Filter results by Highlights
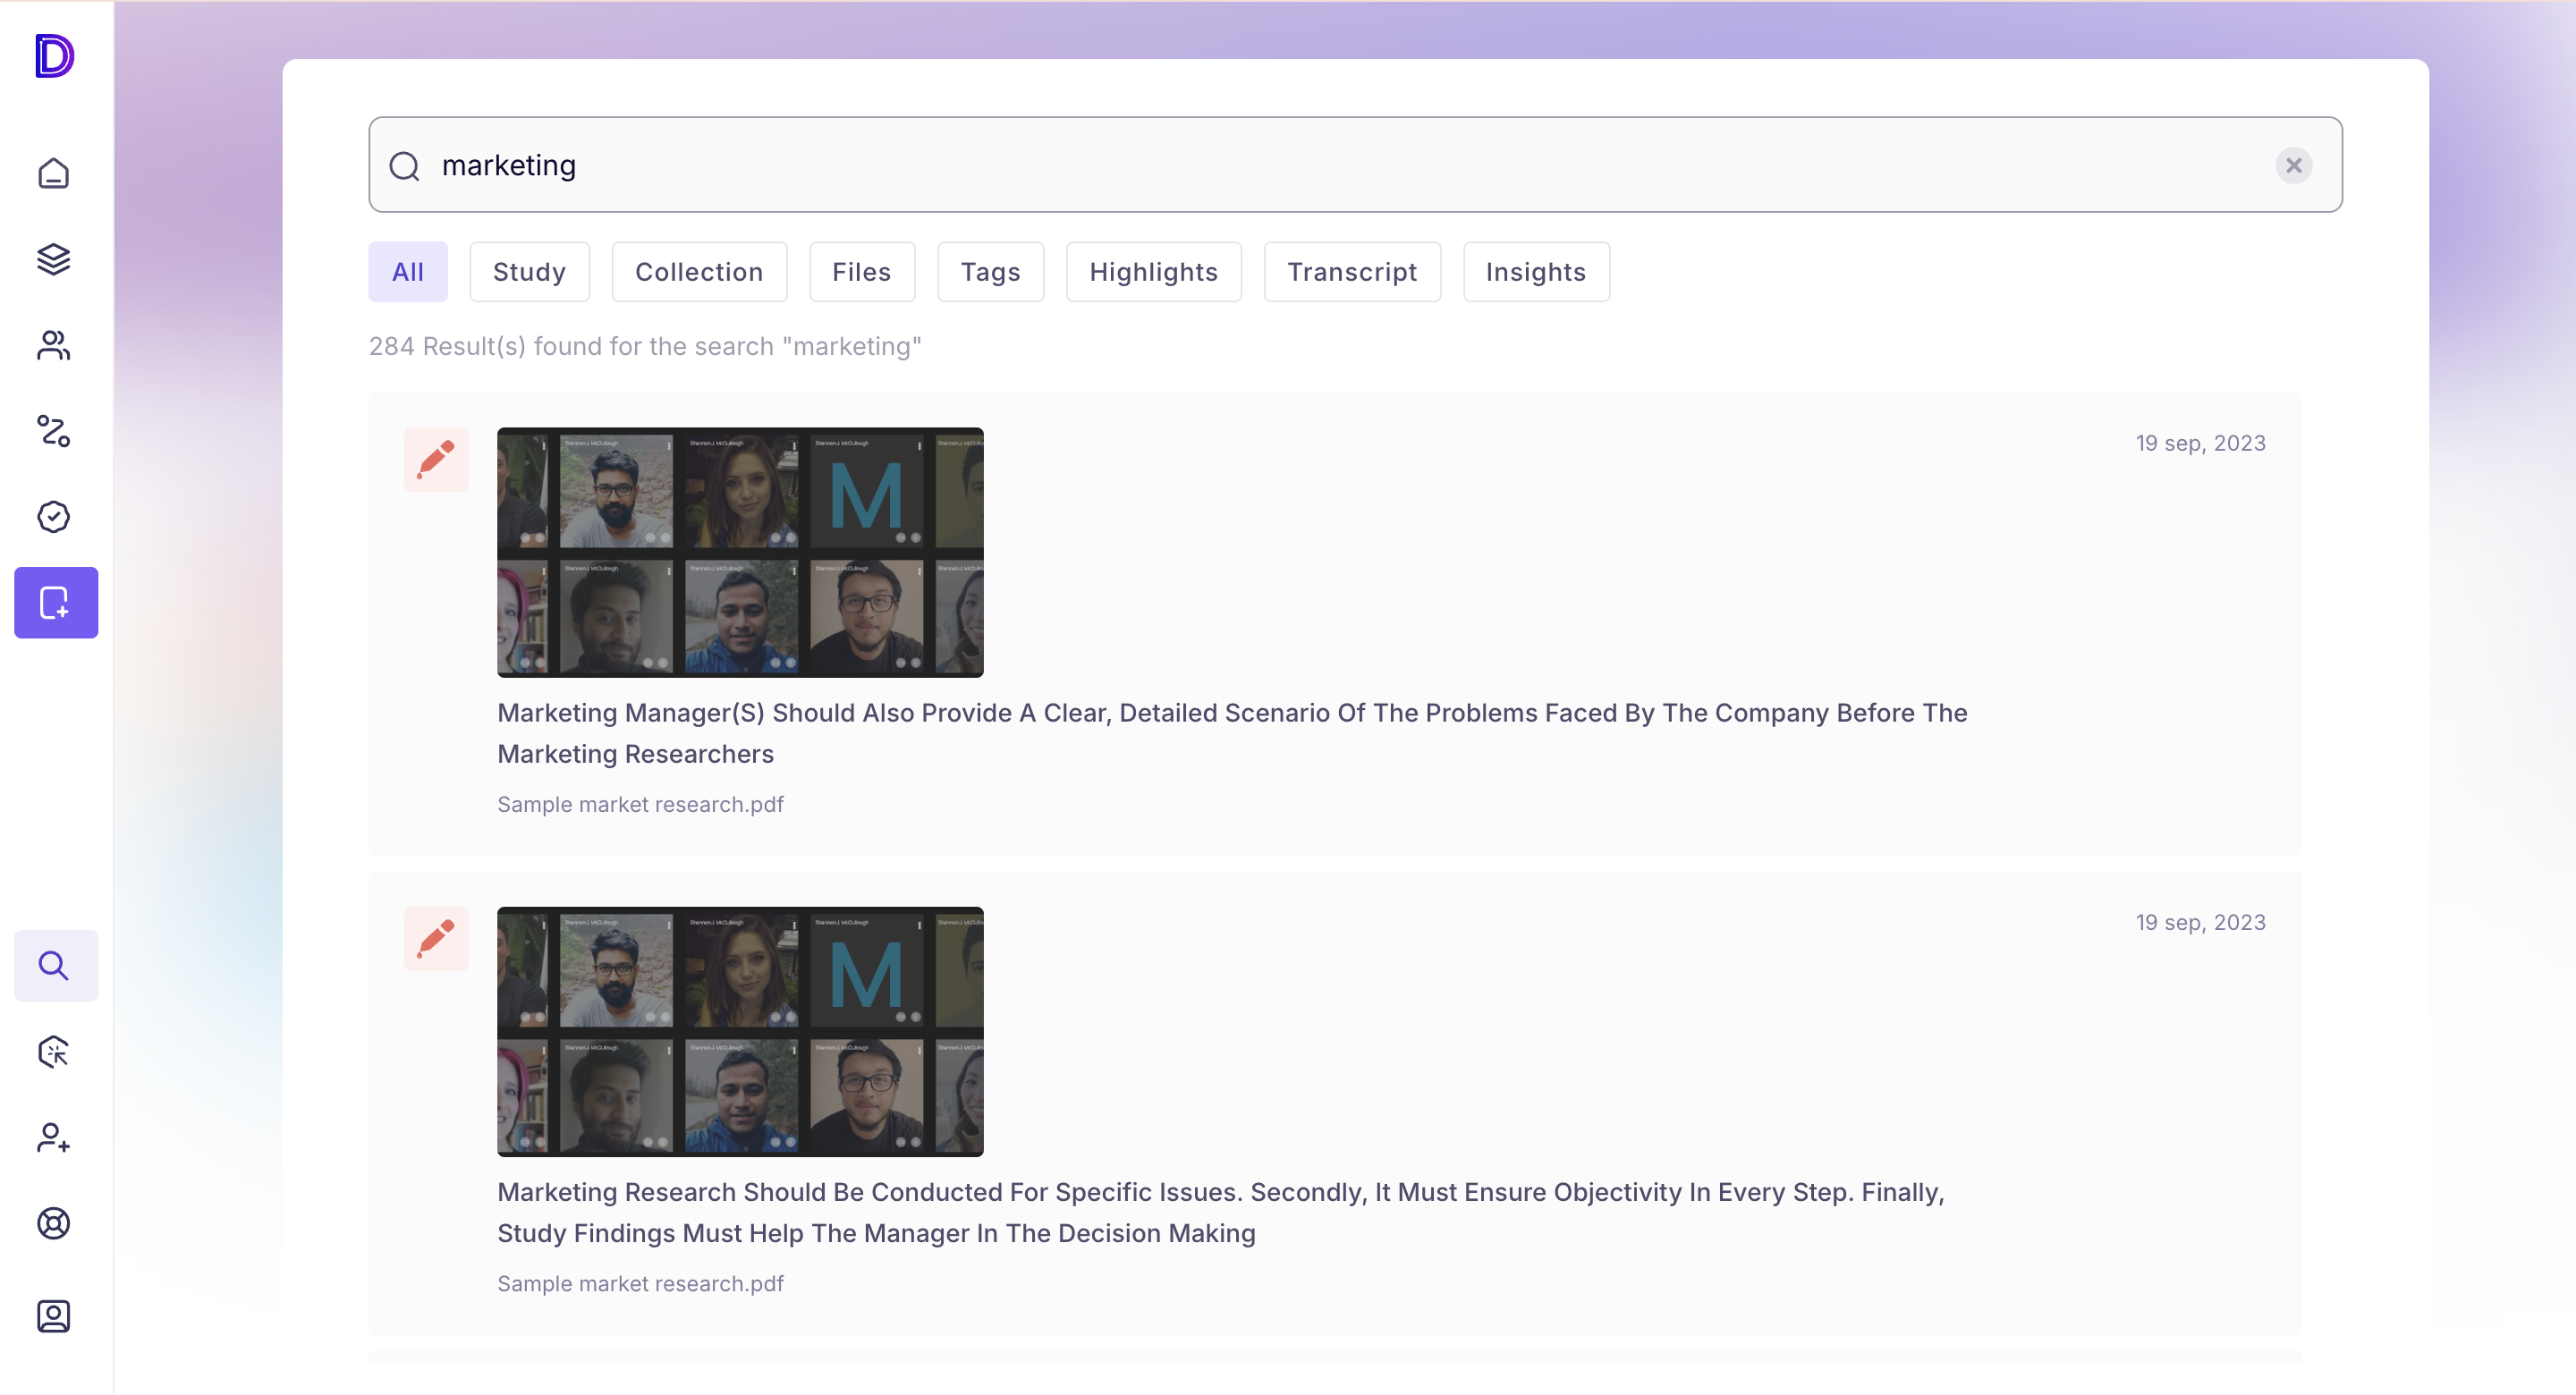Image resolution: width=2576 pixels, height=1395 pixels. (x=1153, y=271)
